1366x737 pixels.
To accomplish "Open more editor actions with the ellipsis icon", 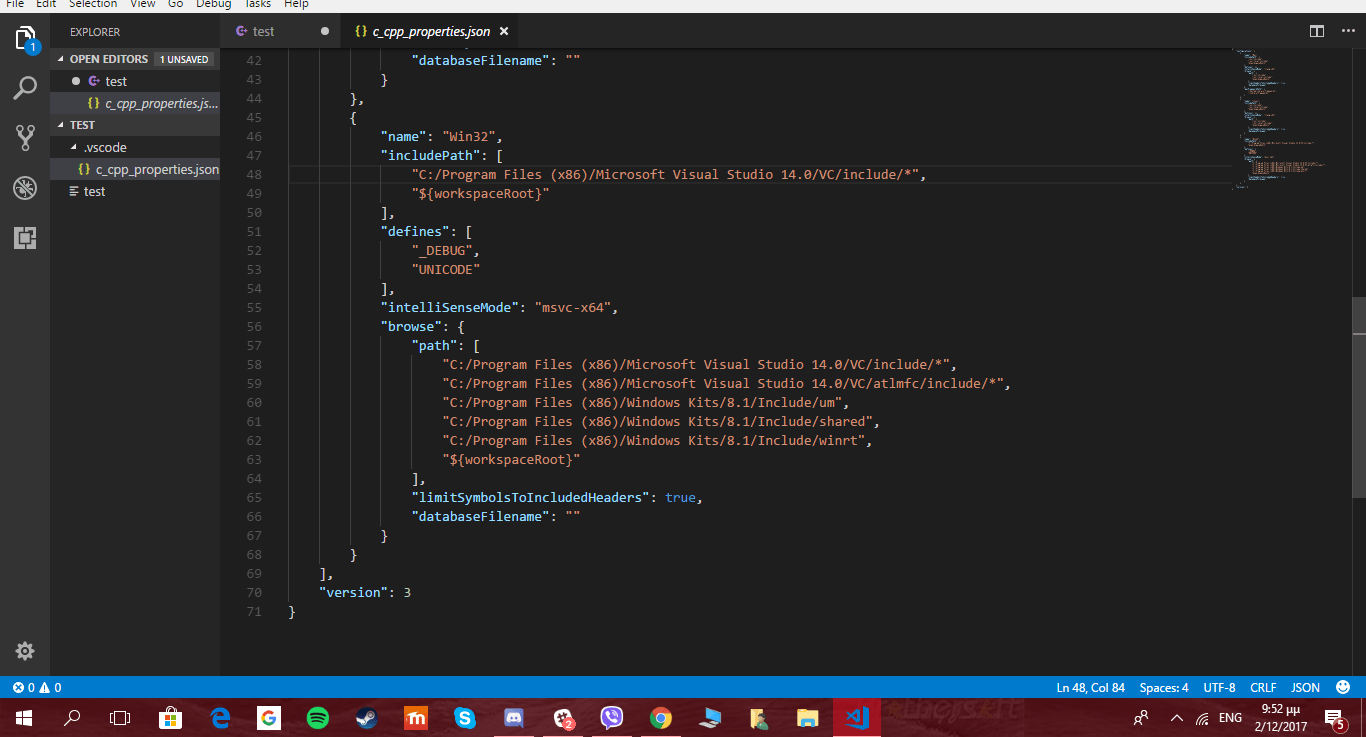I will pyautogui.click(x=1348, y=31).
